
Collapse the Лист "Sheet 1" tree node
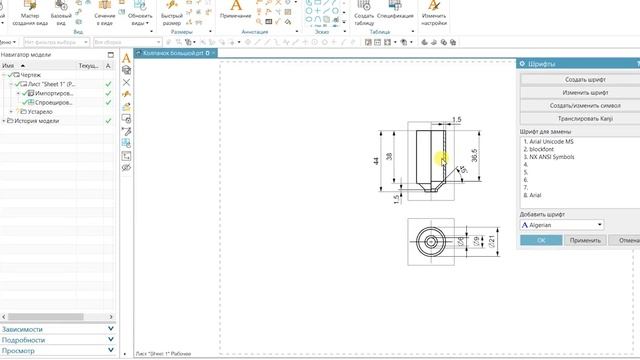coord(11,84)
